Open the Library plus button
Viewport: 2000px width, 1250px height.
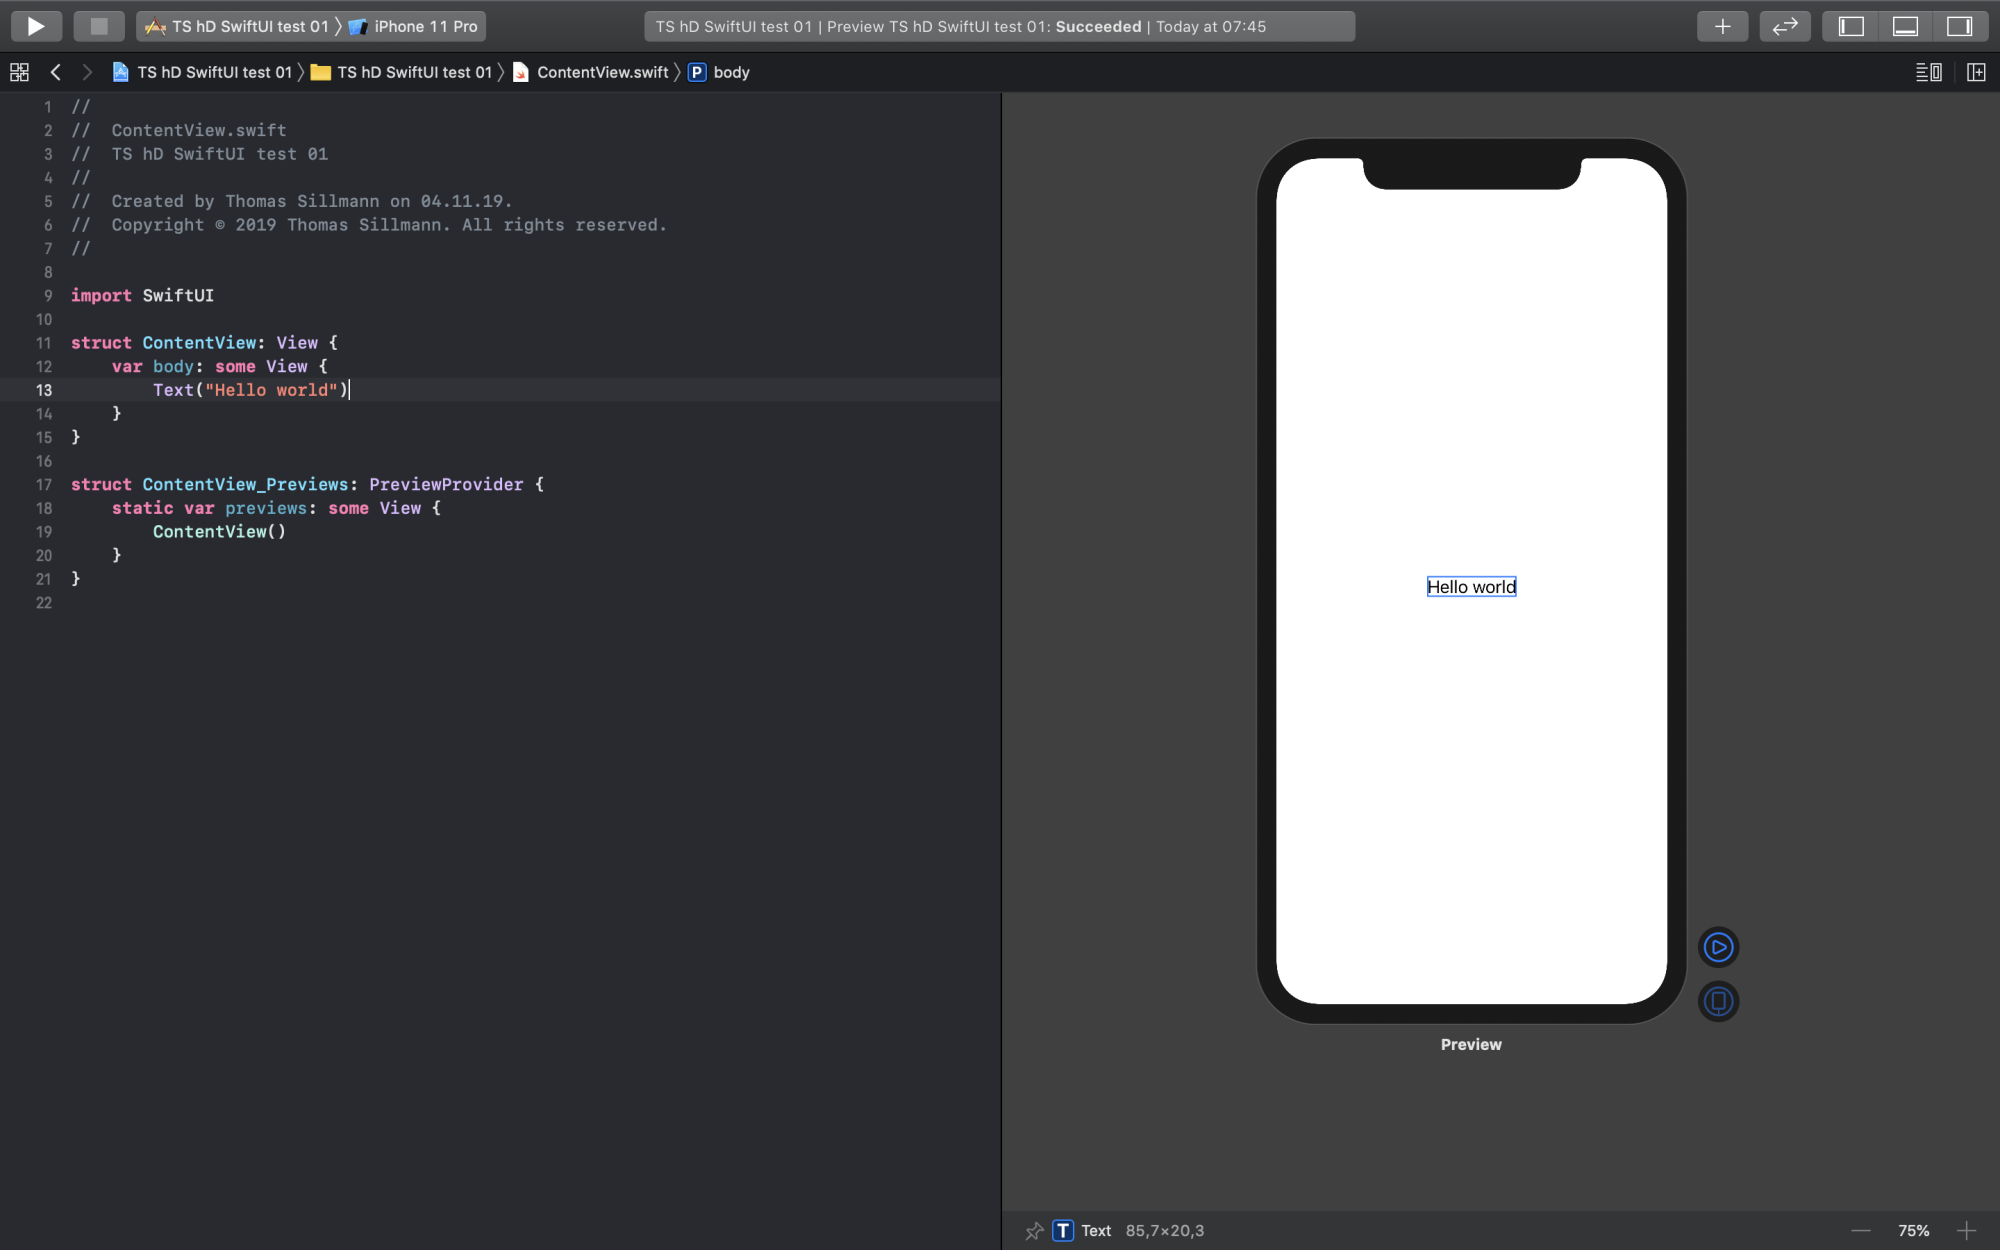[x=1722, y=26]
